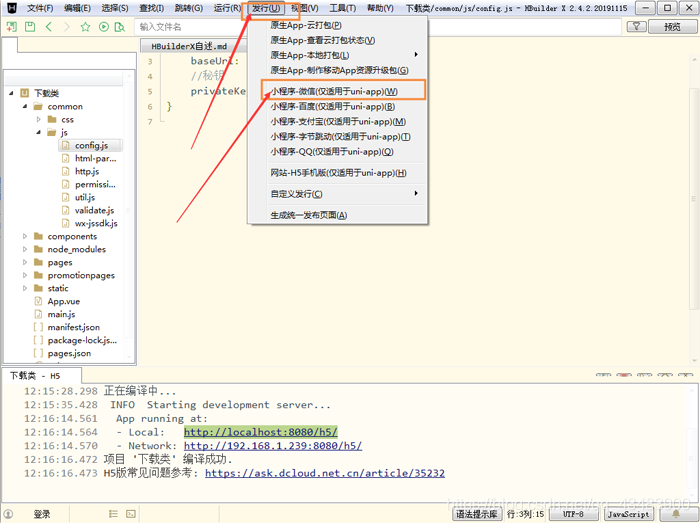Open the localhost:8080/h5 link

pos(261,432)
